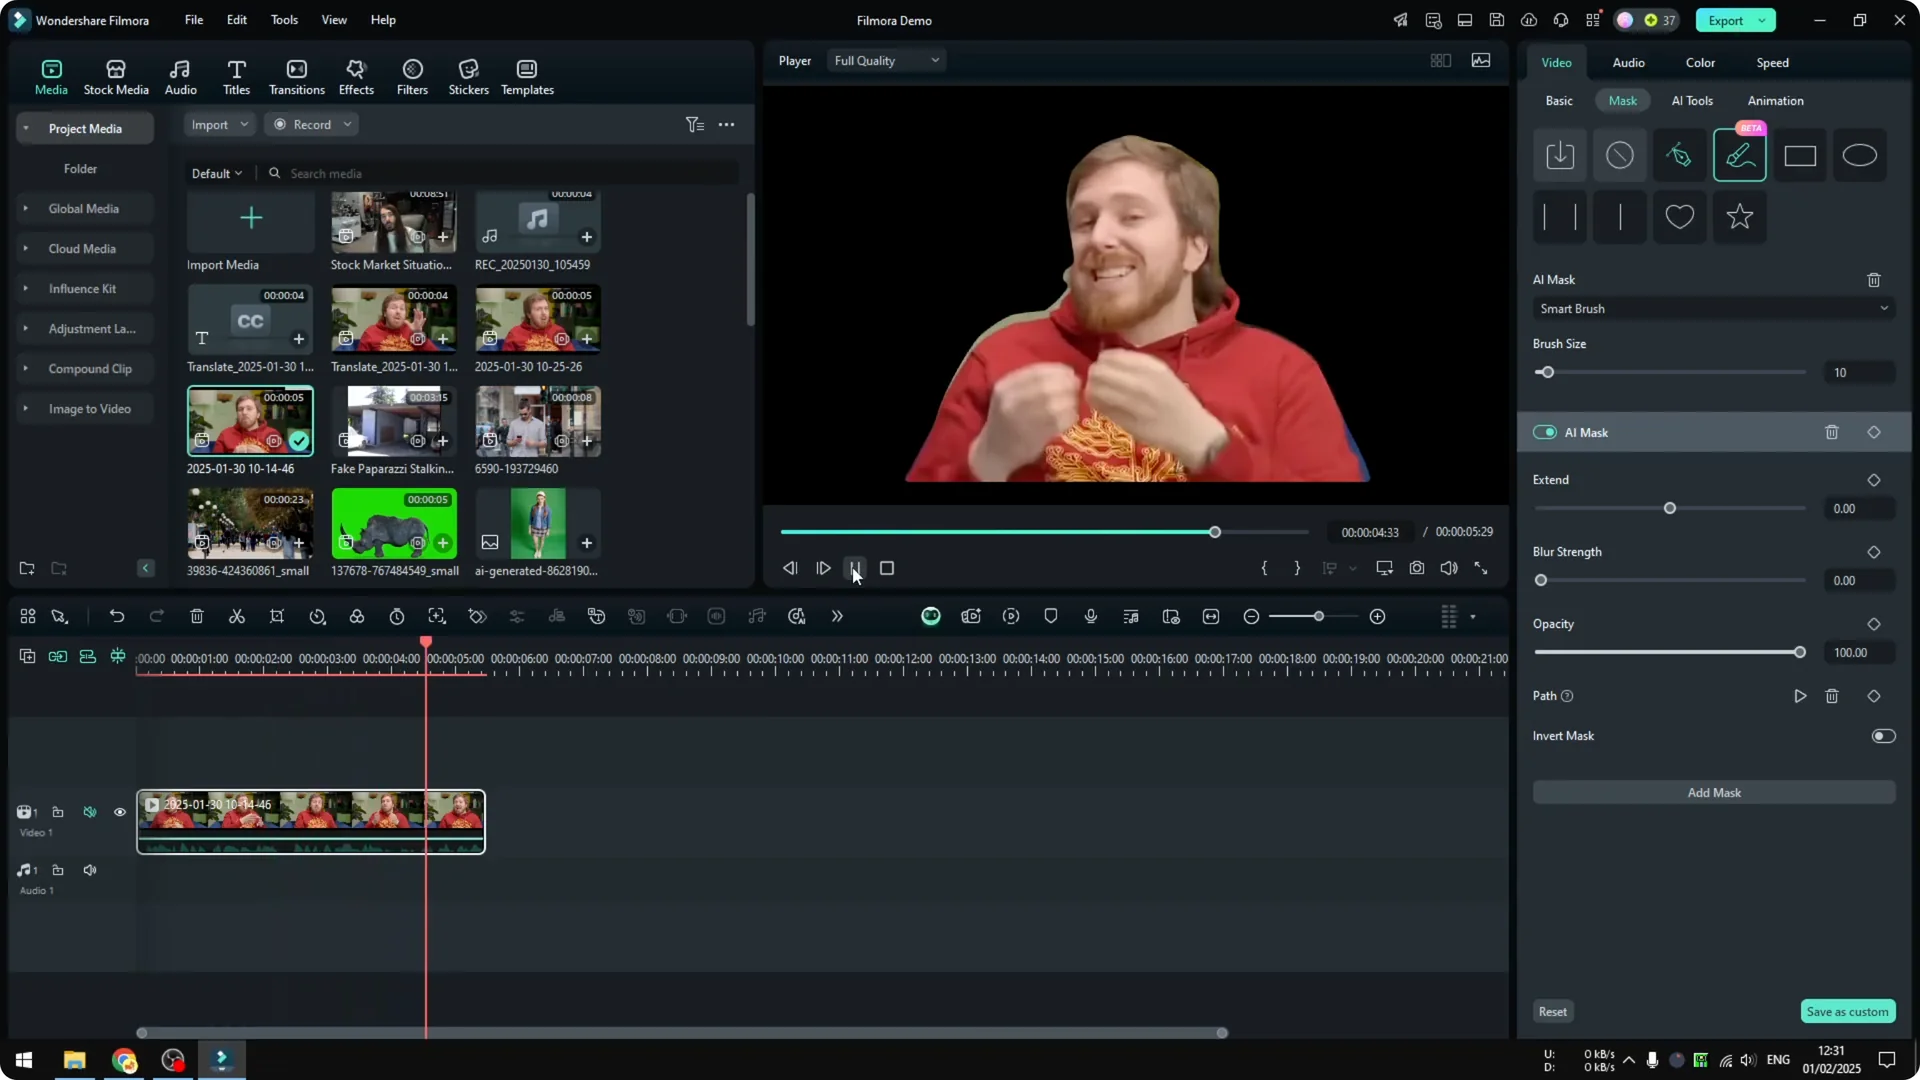Image resolution: width=1920 pixels, height=1080 pixels.
Task: Enable Invert Mask
Action: tap(1883, 735)
